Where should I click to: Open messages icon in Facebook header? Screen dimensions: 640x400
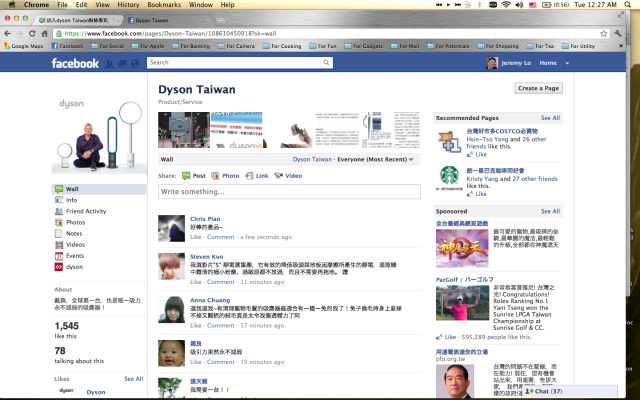pyautogui.click(x=122, y=63)
